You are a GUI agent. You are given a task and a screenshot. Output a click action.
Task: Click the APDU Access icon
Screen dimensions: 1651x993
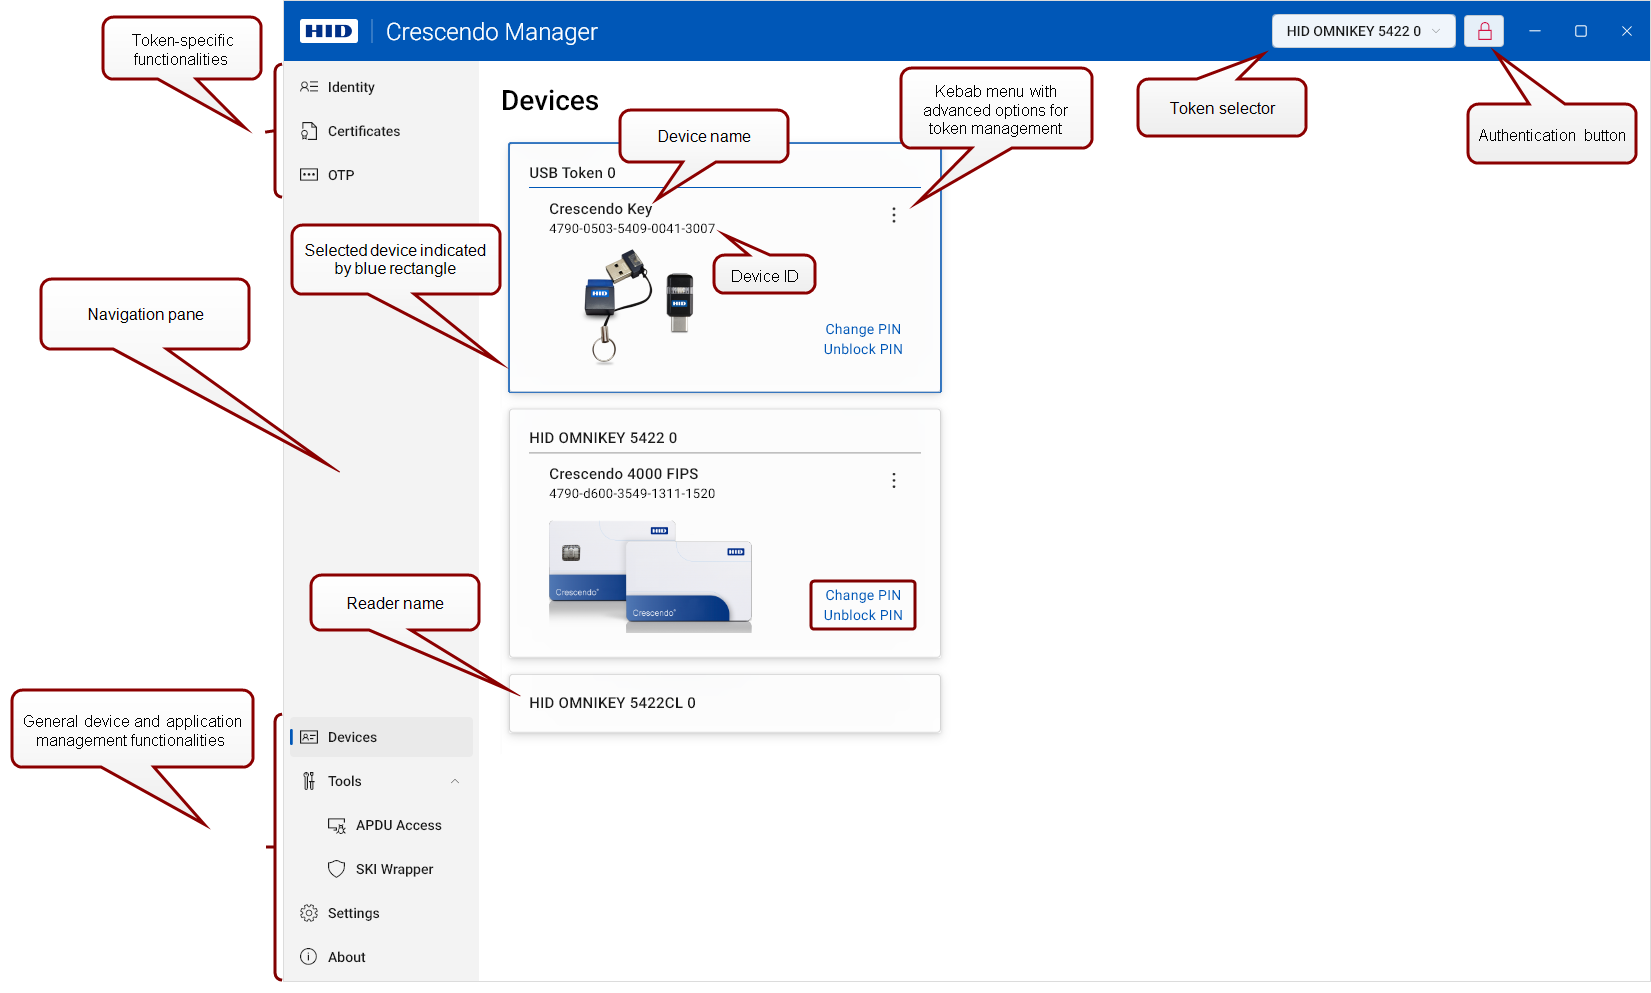point(337,825)
